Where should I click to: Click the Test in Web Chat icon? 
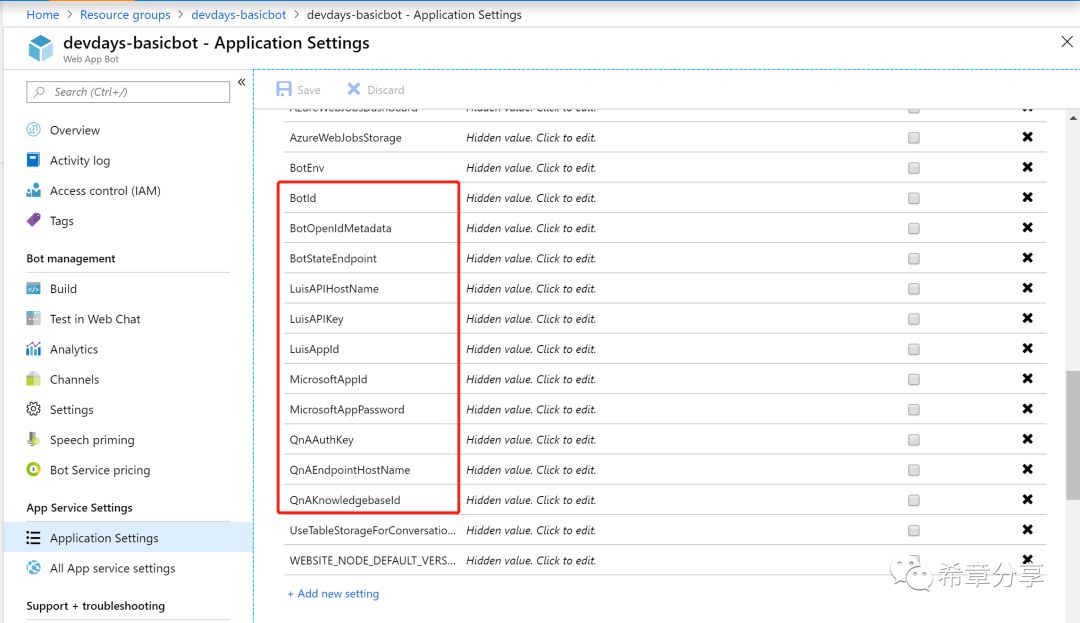coord(33,318)
